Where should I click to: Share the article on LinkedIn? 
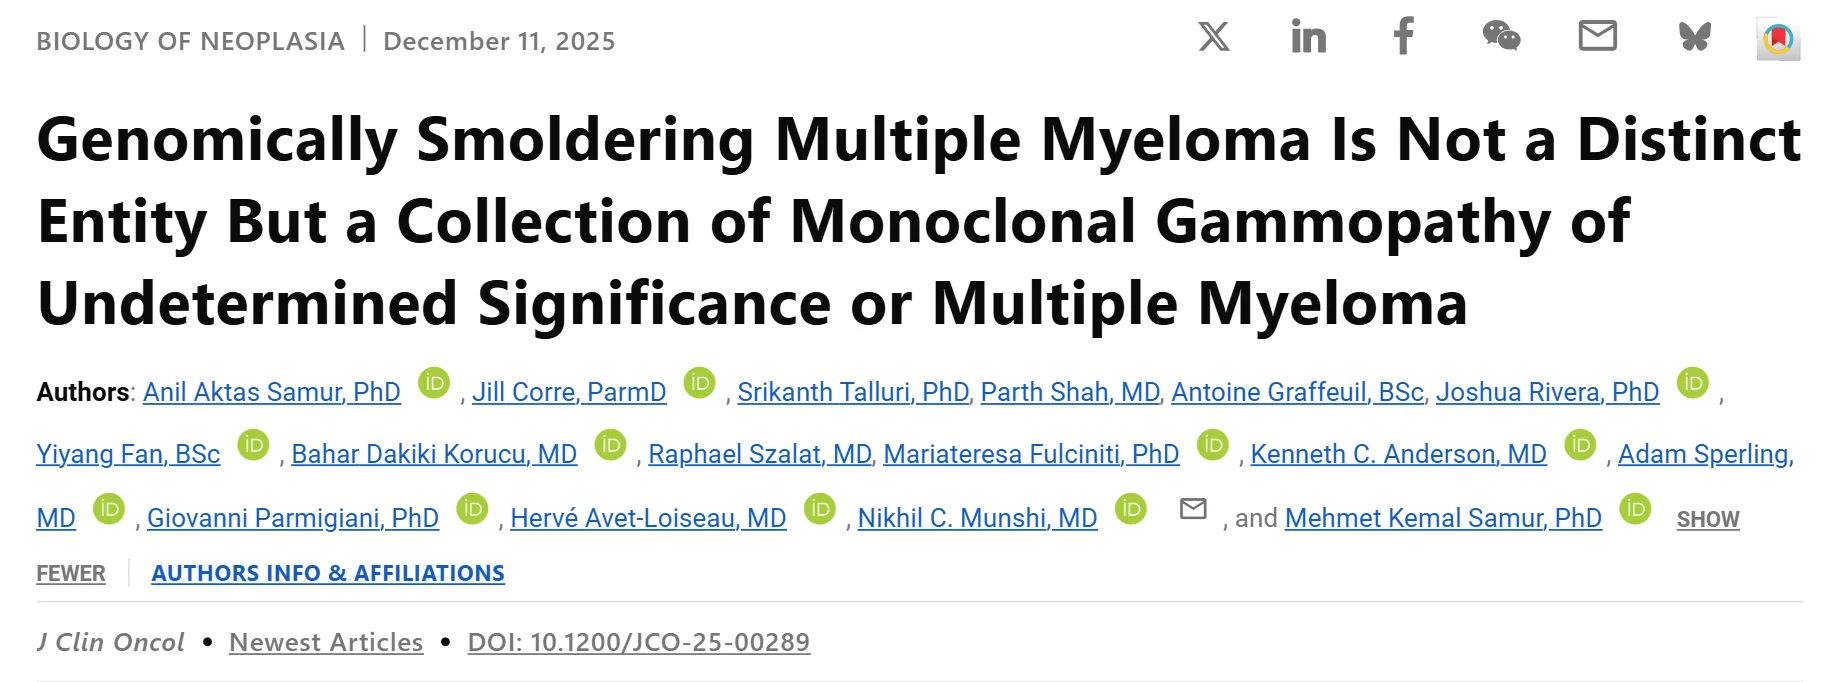(x=1308, y=38)
